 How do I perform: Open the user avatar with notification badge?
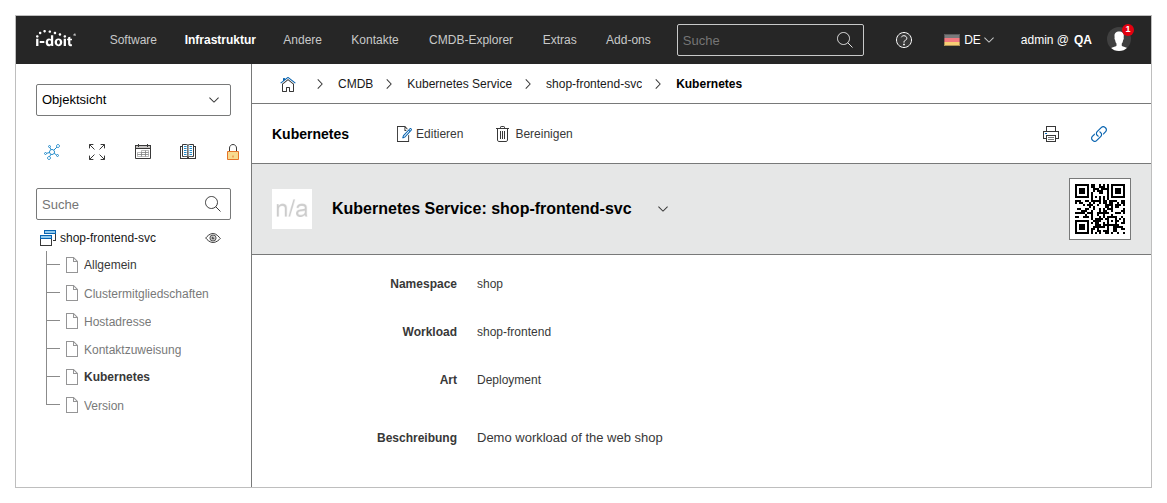point(1119,39)
